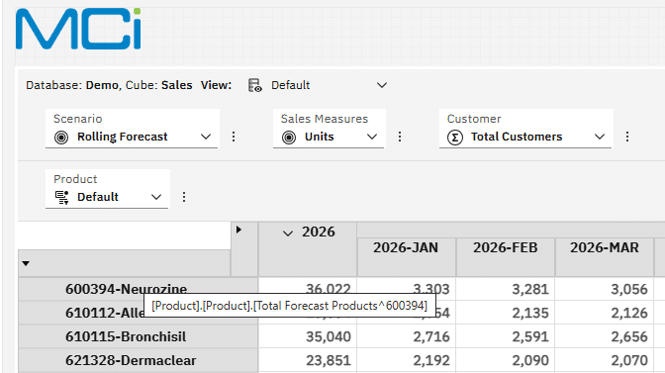Viewport: 665px width, 373px height.
Task: Open Scenario options kebab menu
Action: click(x=233, y=137)
